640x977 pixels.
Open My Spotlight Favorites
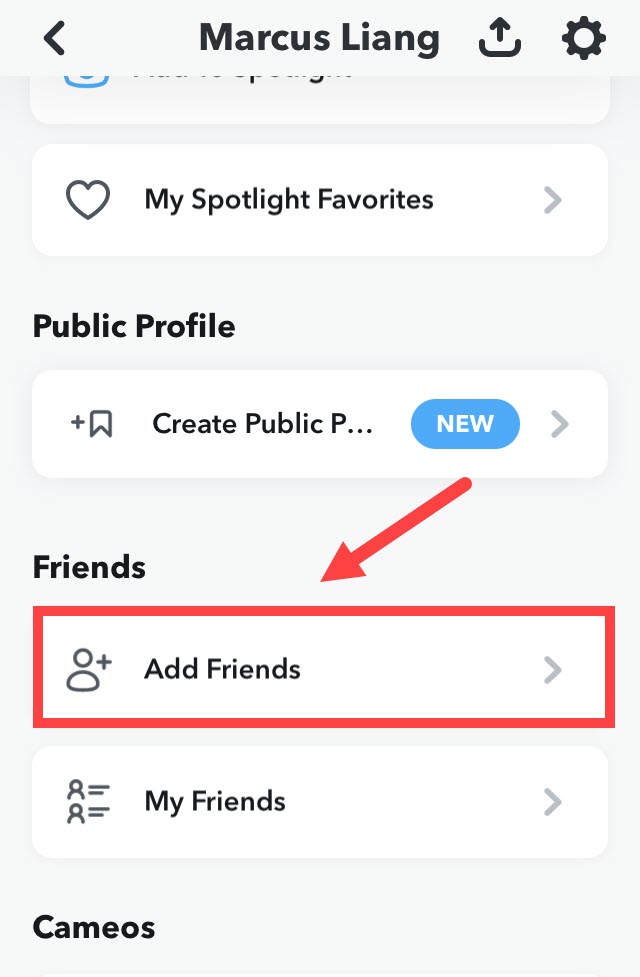pos(320,200)
